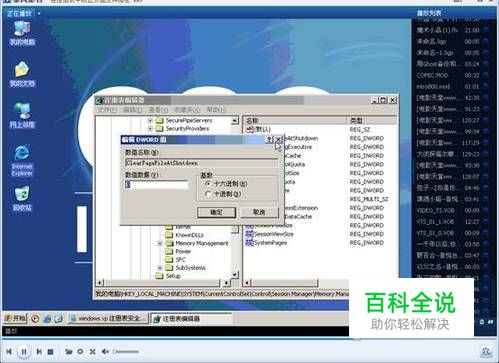Click the REG_SZ type cell
The width and height of the screenshot is (499, 363).
tap(360, 129)
